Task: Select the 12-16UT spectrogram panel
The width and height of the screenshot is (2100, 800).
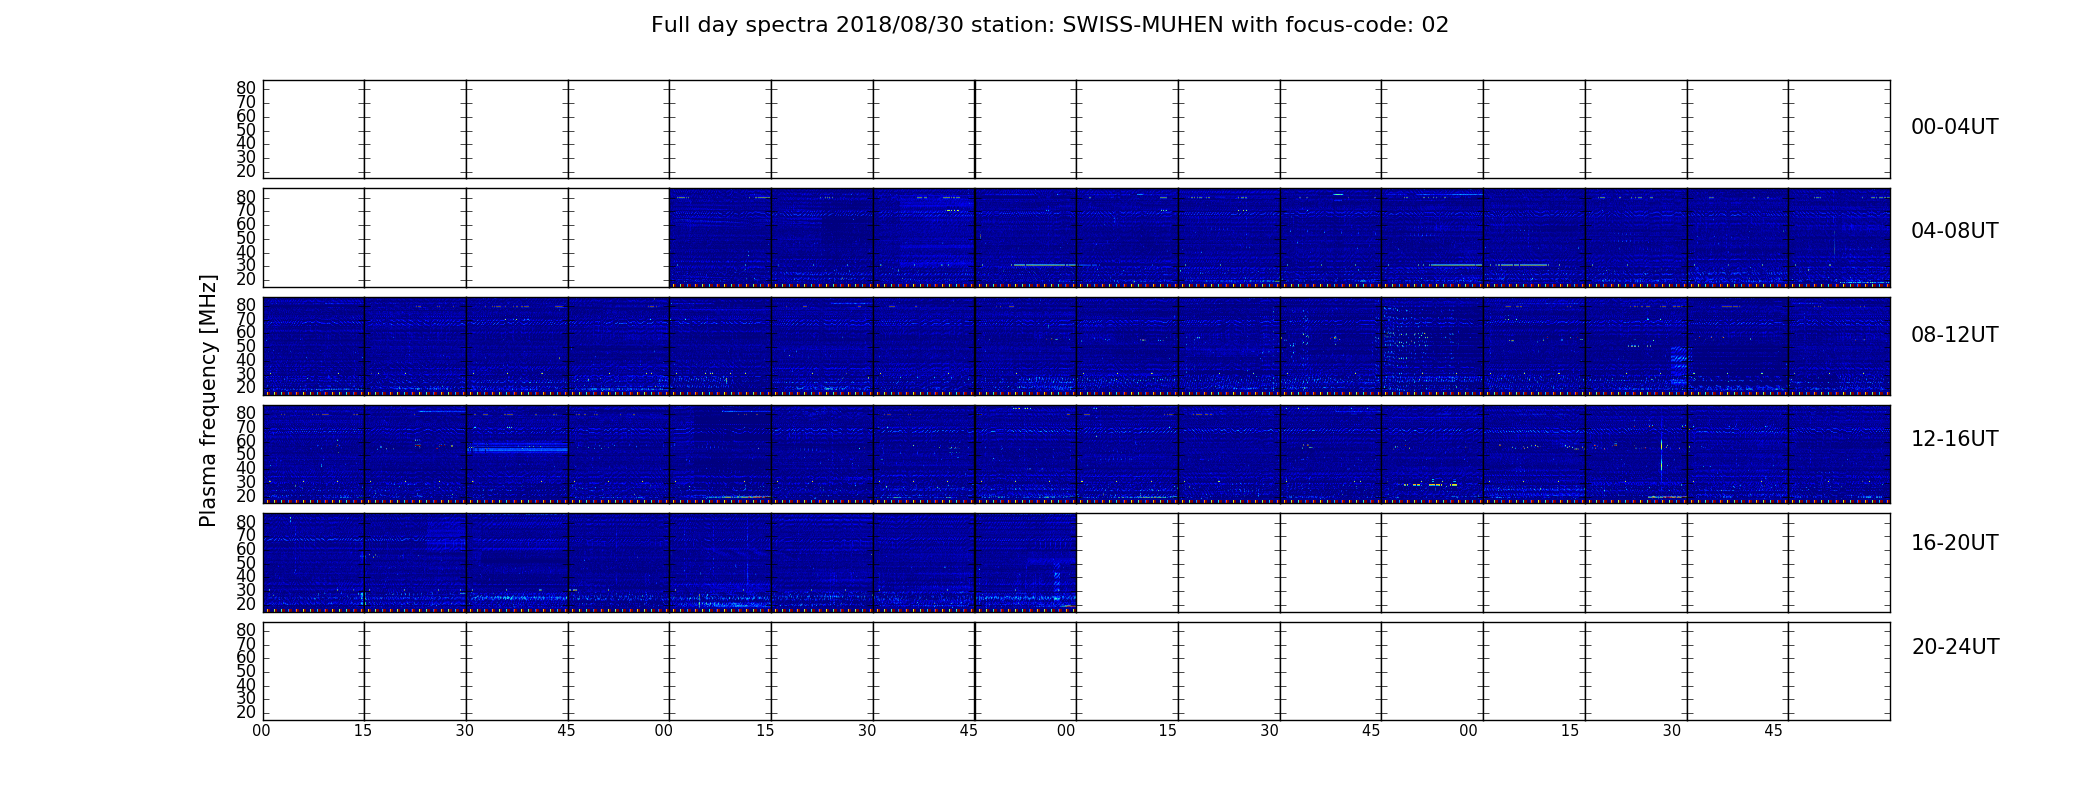Action: 1076,454
